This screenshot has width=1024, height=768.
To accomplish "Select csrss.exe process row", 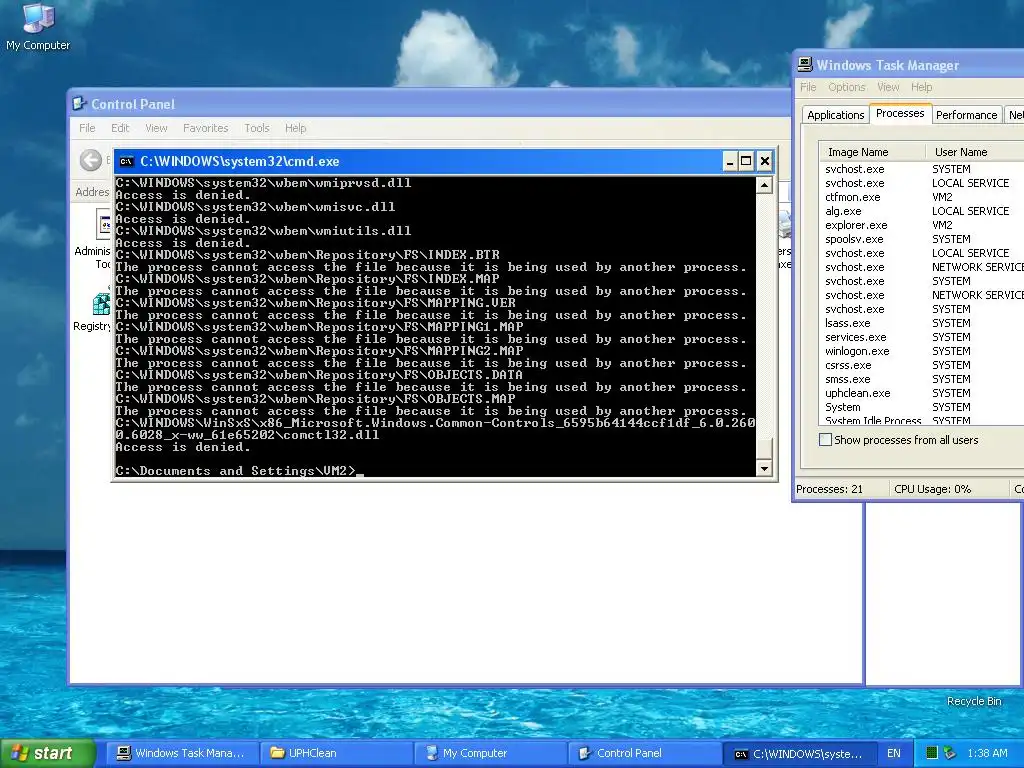I will pos(921,365).
